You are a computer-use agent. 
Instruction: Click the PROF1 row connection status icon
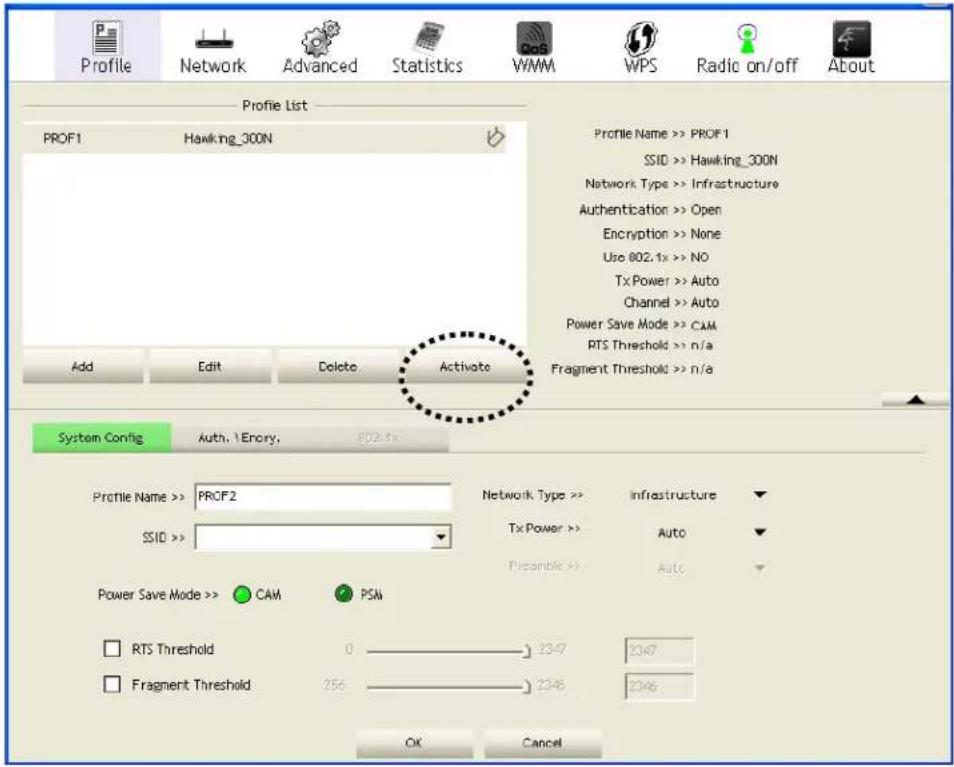495,137
